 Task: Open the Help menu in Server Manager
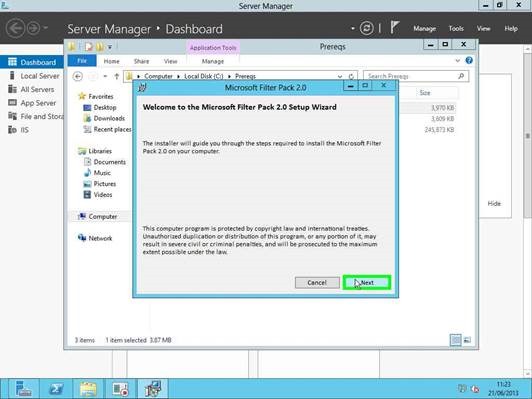coord(511,28)
